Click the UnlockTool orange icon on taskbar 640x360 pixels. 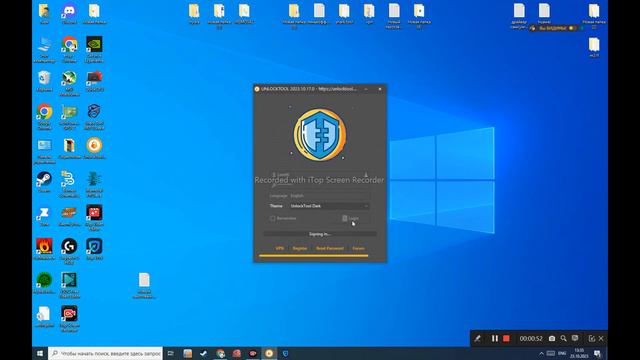(x=269, y=353)
